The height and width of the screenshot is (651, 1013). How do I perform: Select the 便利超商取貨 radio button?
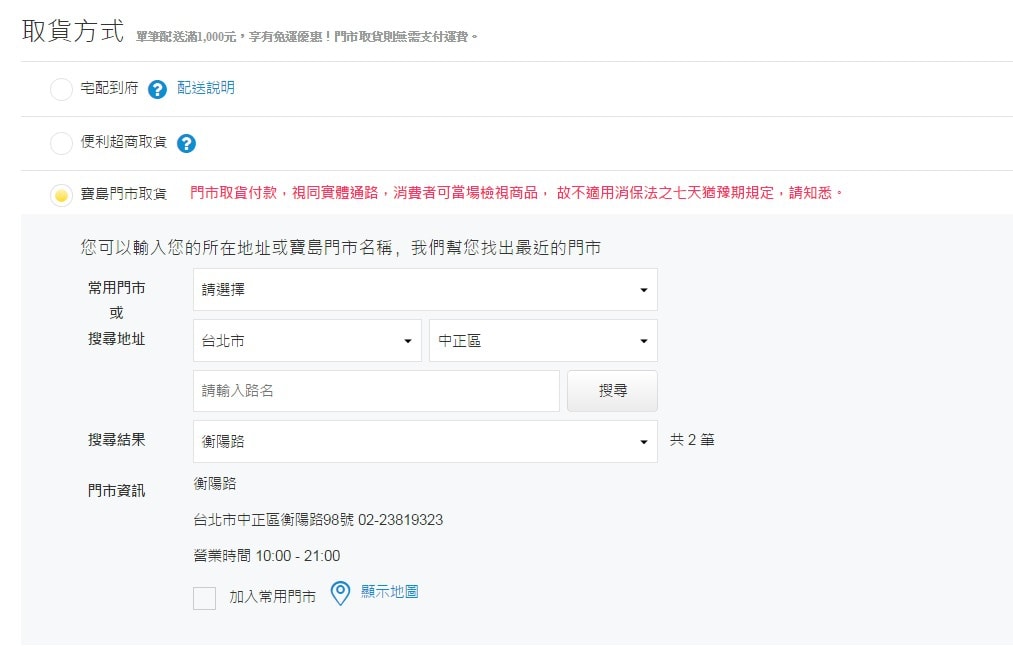click(x=61, y=144)
